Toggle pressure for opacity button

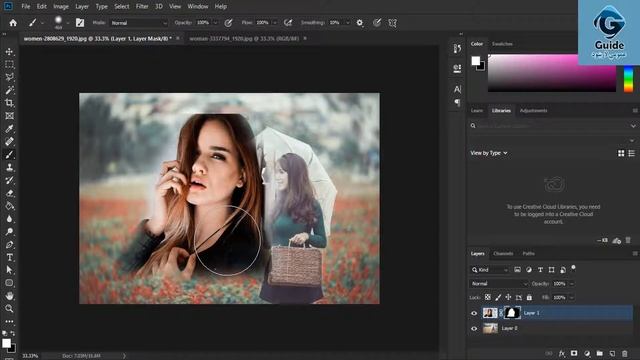click(x=228, y=23)
